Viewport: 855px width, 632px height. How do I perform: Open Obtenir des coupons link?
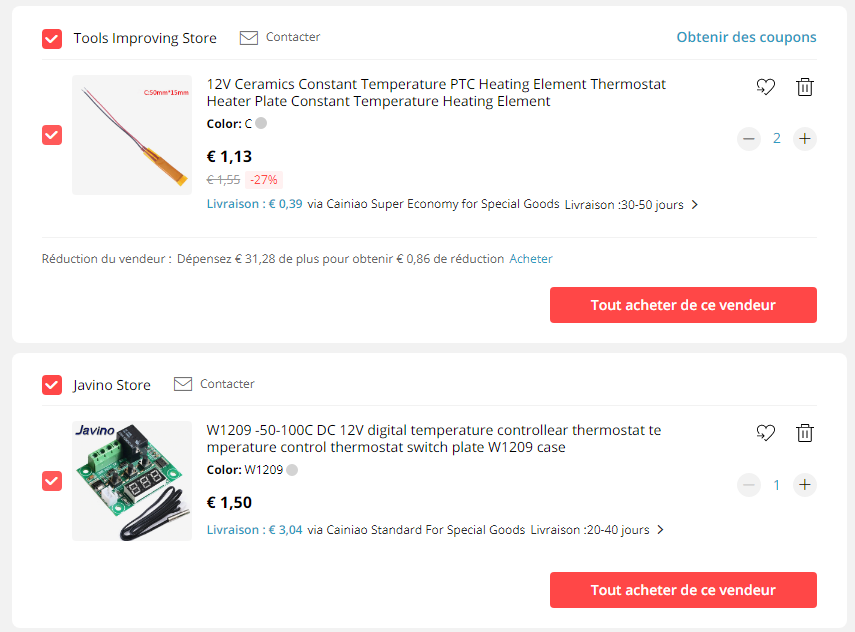(746, 37)
